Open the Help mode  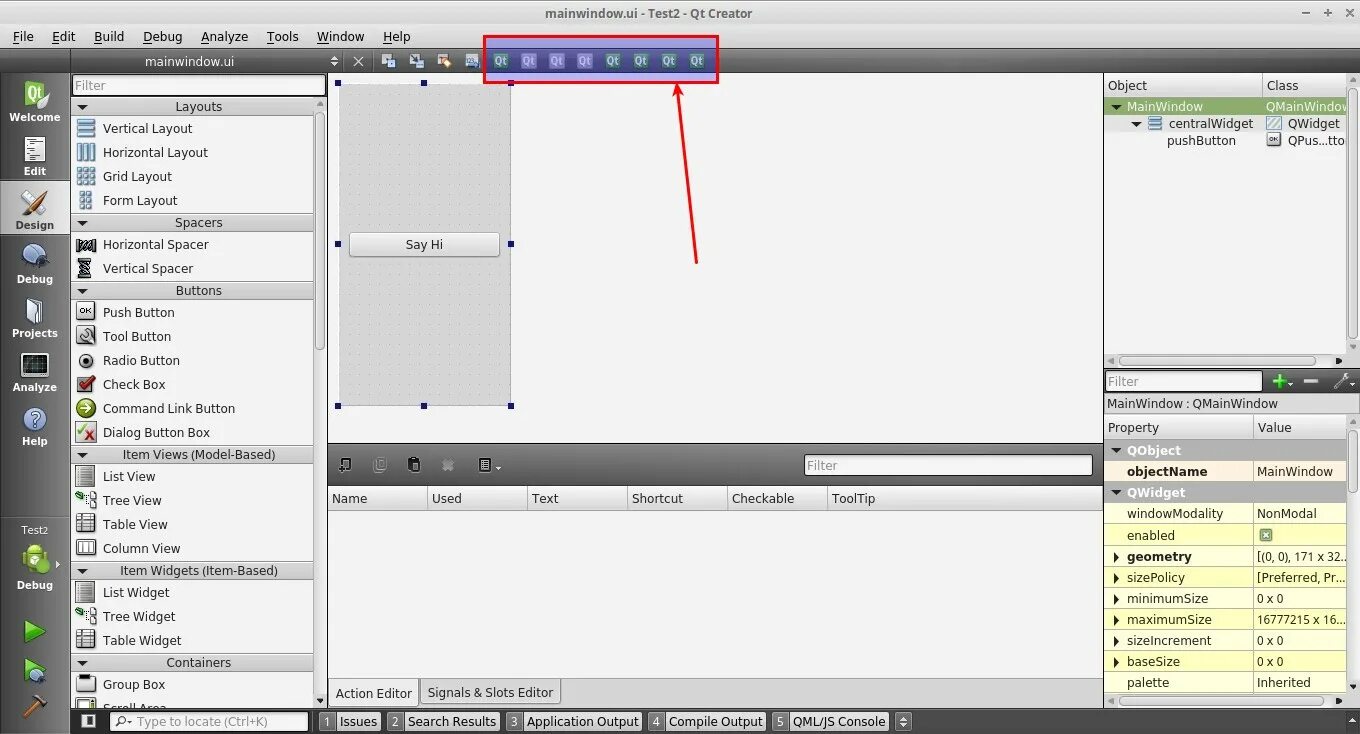[35, 426]
